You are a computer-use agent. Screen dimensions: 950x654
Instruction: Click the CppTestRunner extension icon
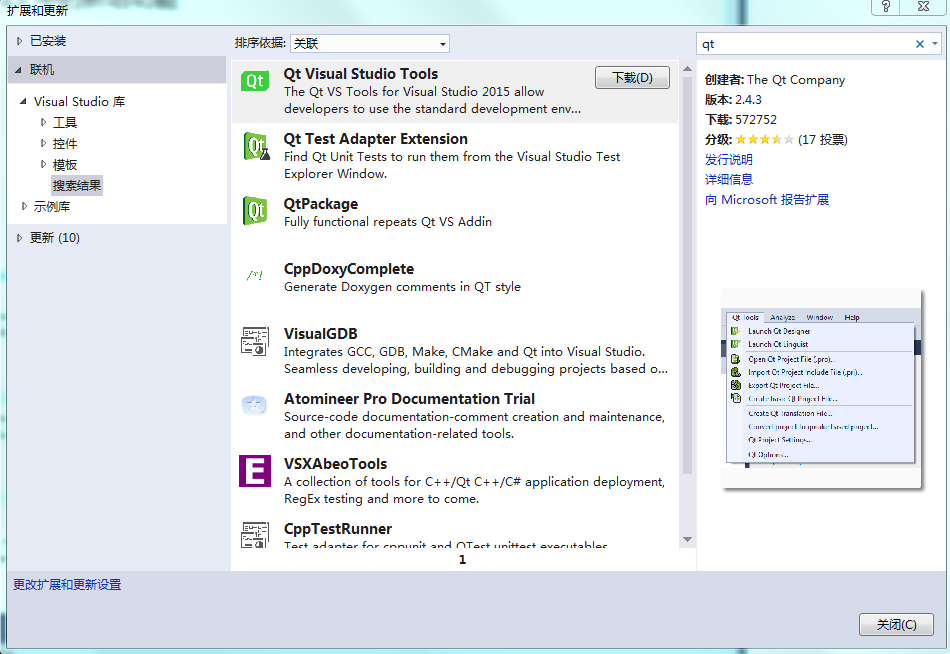255,535
